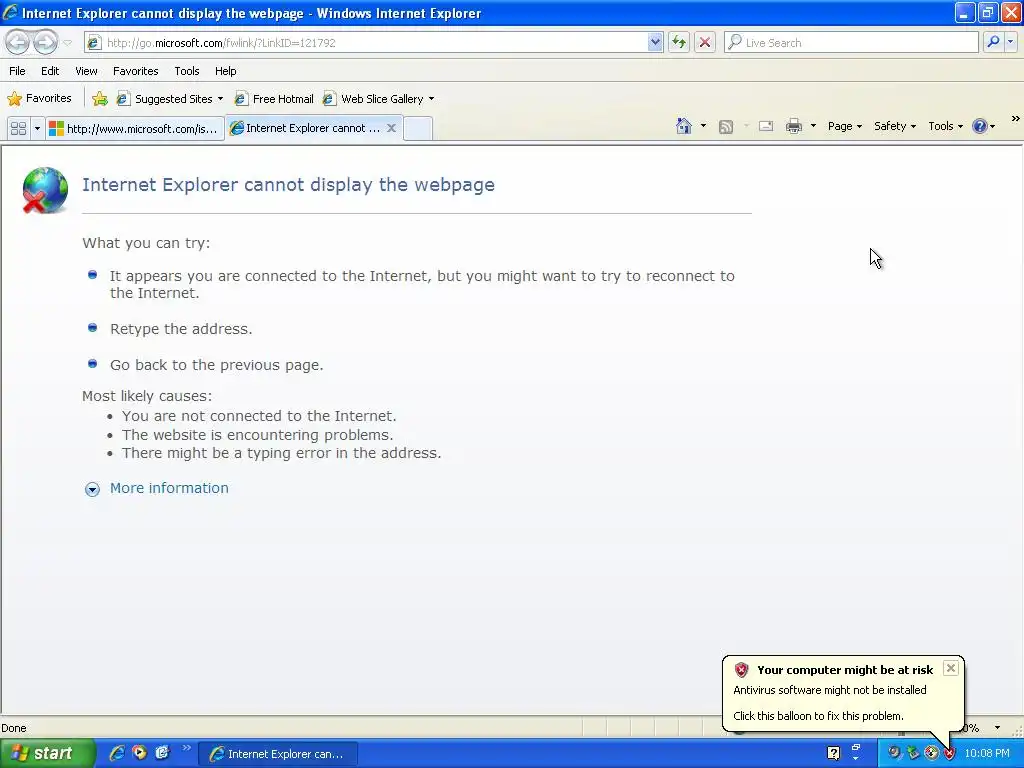Screen dimensions: 1024x768
Task: Expand the address bar history dropdown
Action: (655, 42)
